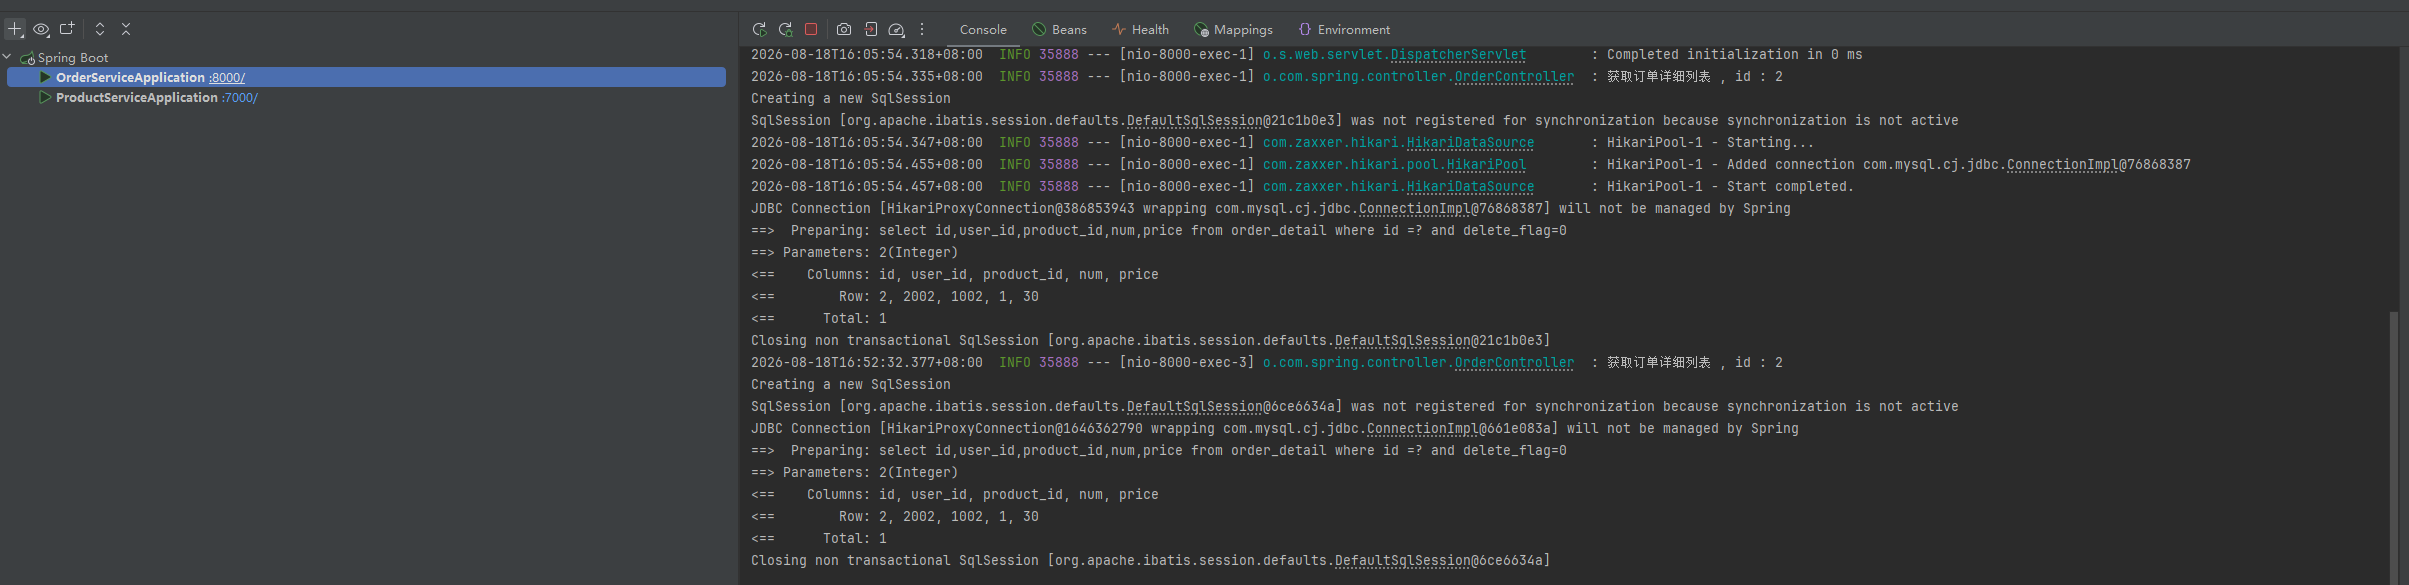The width and height of the screenshot is (2409, 585).
Task: Open the Beans tab
Action: click(1059, 30)
